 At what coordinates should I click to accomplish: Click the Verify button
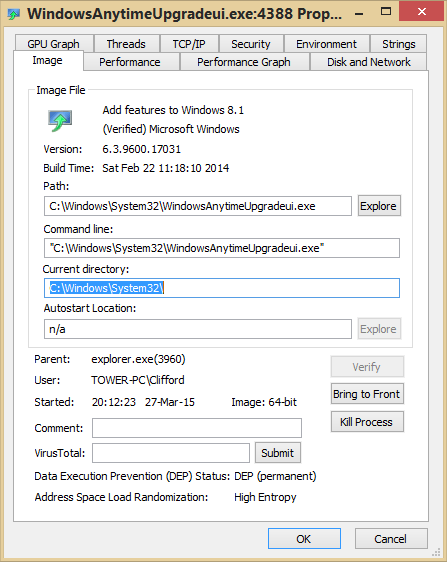[367, 367]
